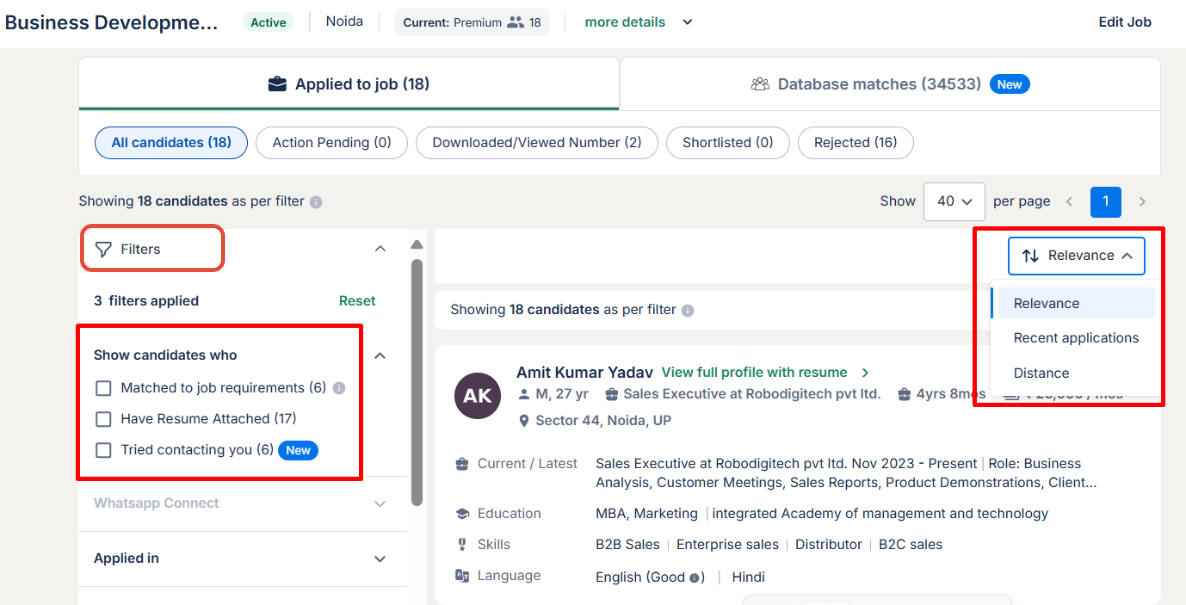Select the Rejected (16) filter chip
1186x605 pixels.
(855, 143)
